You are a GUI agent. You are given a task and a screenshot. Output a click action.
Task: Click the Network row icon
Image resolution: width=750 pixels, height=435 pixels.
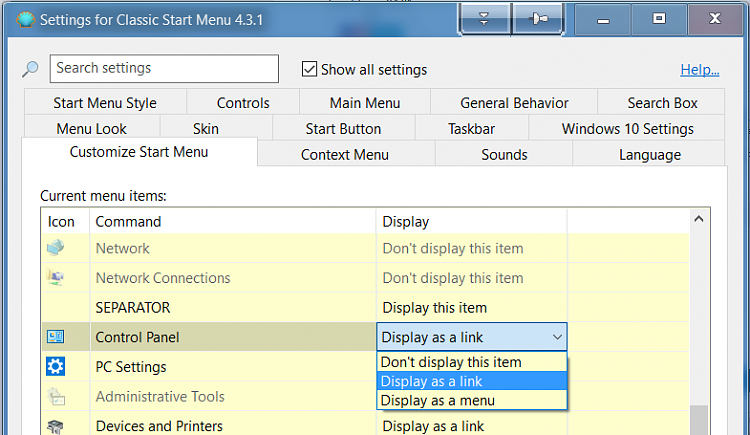(55, 248)
